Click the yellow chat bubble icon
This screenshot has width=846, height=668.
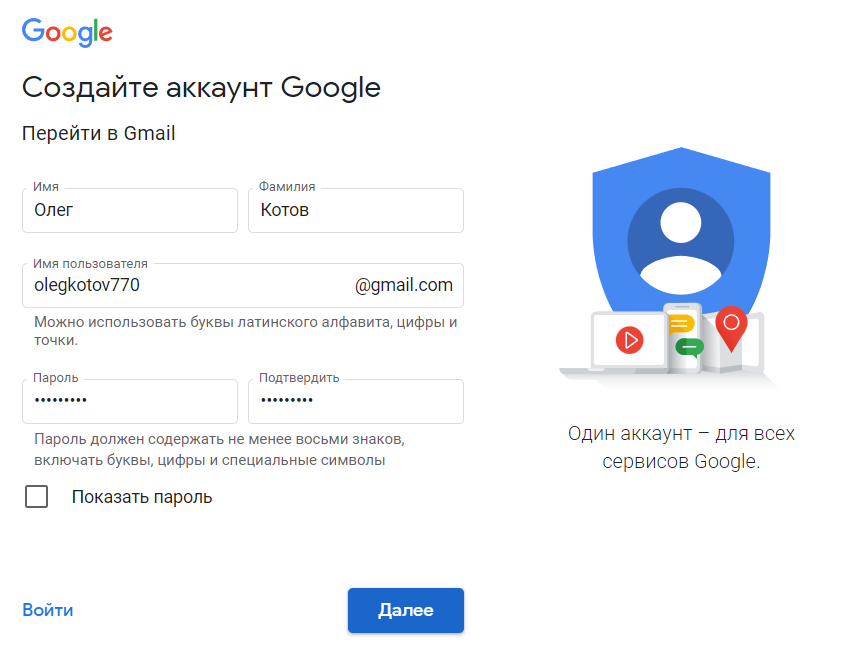[681, 324]
